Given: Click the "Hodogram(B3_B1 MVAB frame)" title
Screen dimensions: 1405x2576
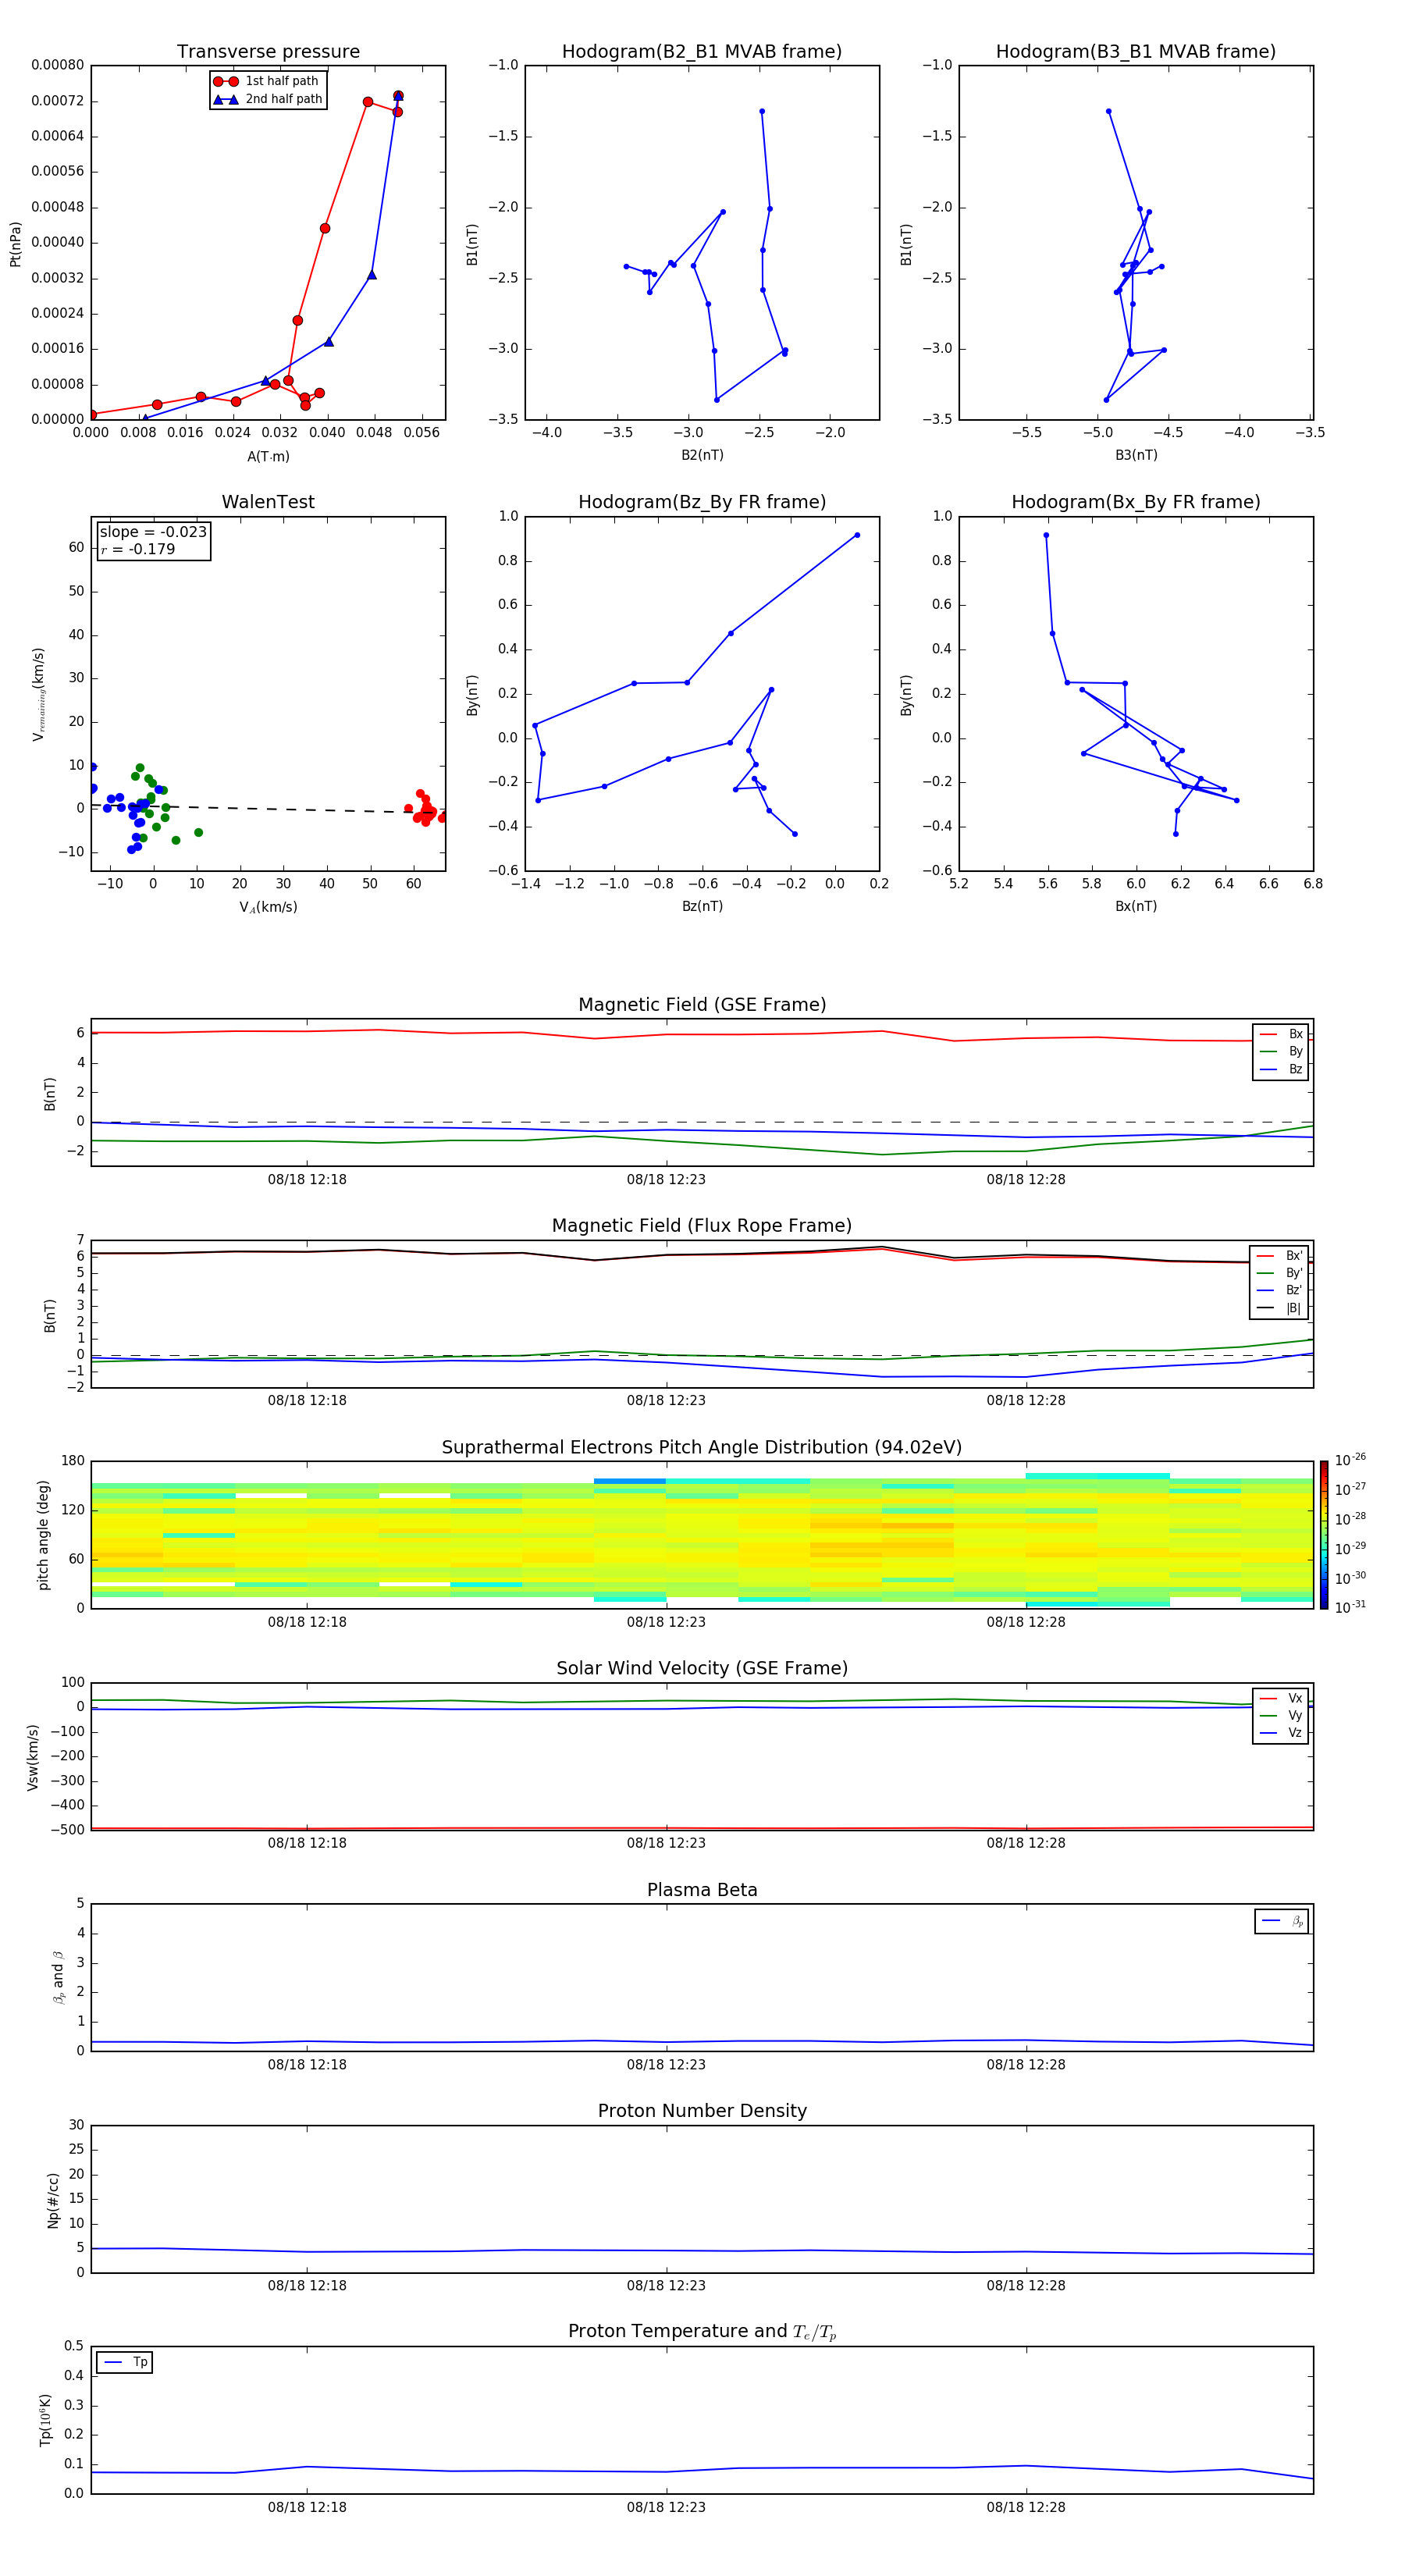Looking at the screenshot, I should [1136, 52].
